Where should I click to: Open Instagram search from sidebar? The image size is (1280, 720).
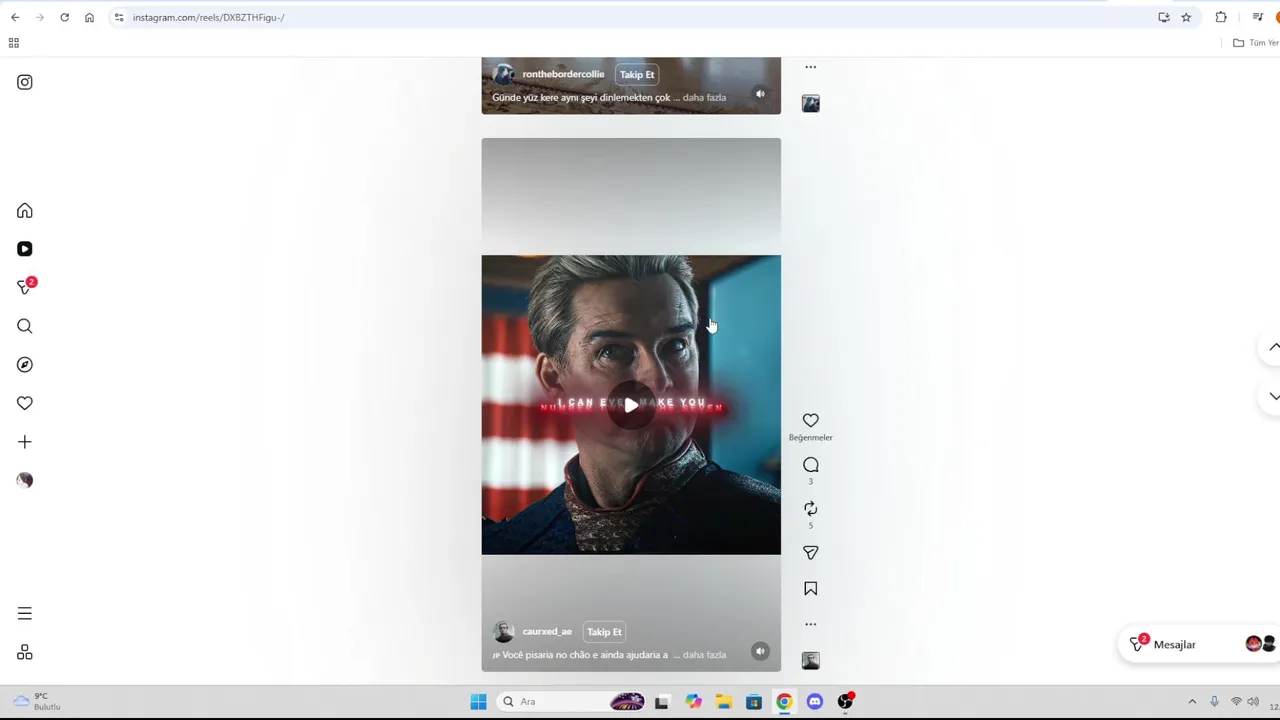(25, 326)
